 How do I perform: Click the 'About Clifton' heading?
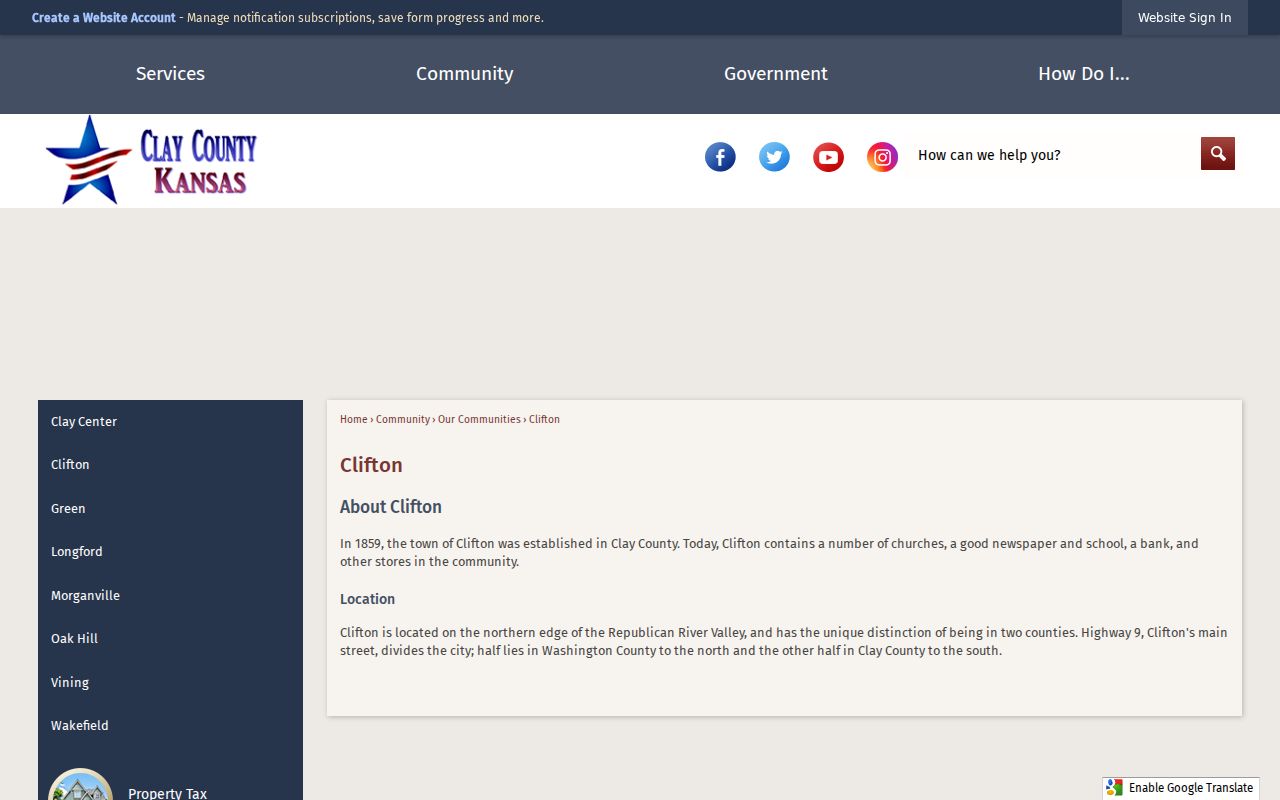(x=391, y=507)
